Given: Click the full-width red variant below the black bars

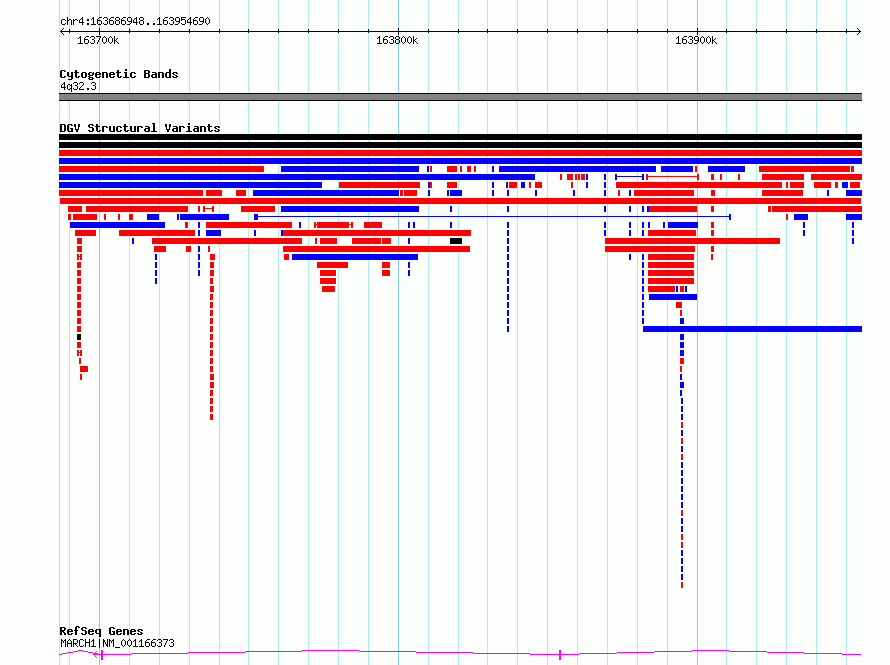Looking at the screenshot, I should [460, 153].
